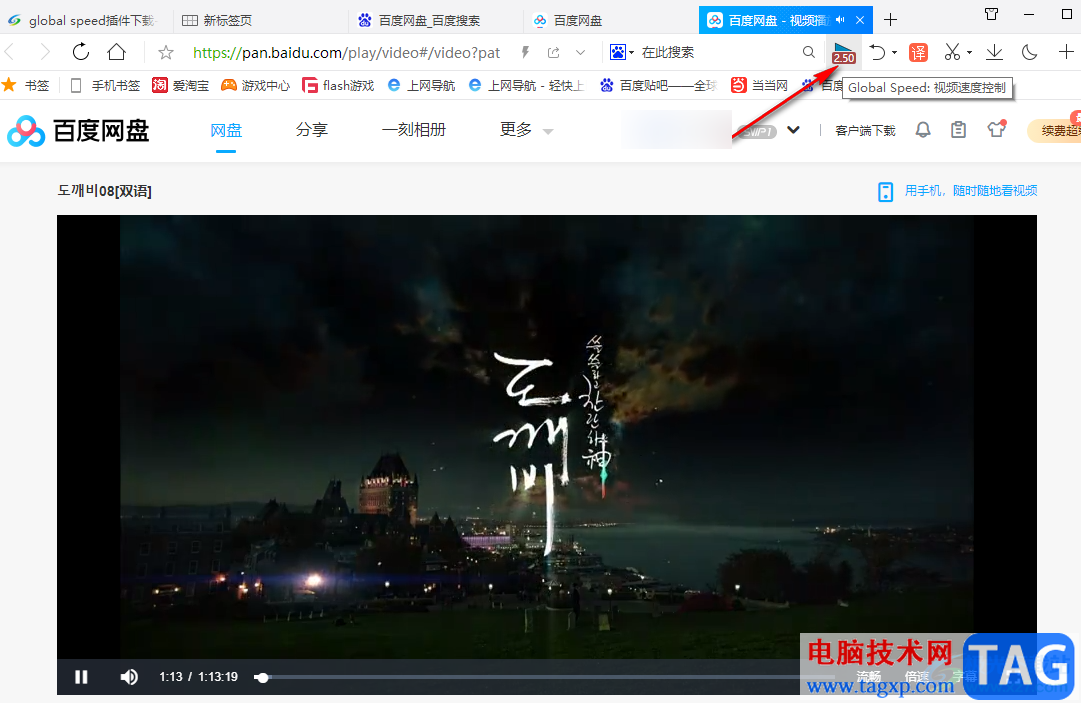Open first 上网导航 bookmark

[421, 85]
